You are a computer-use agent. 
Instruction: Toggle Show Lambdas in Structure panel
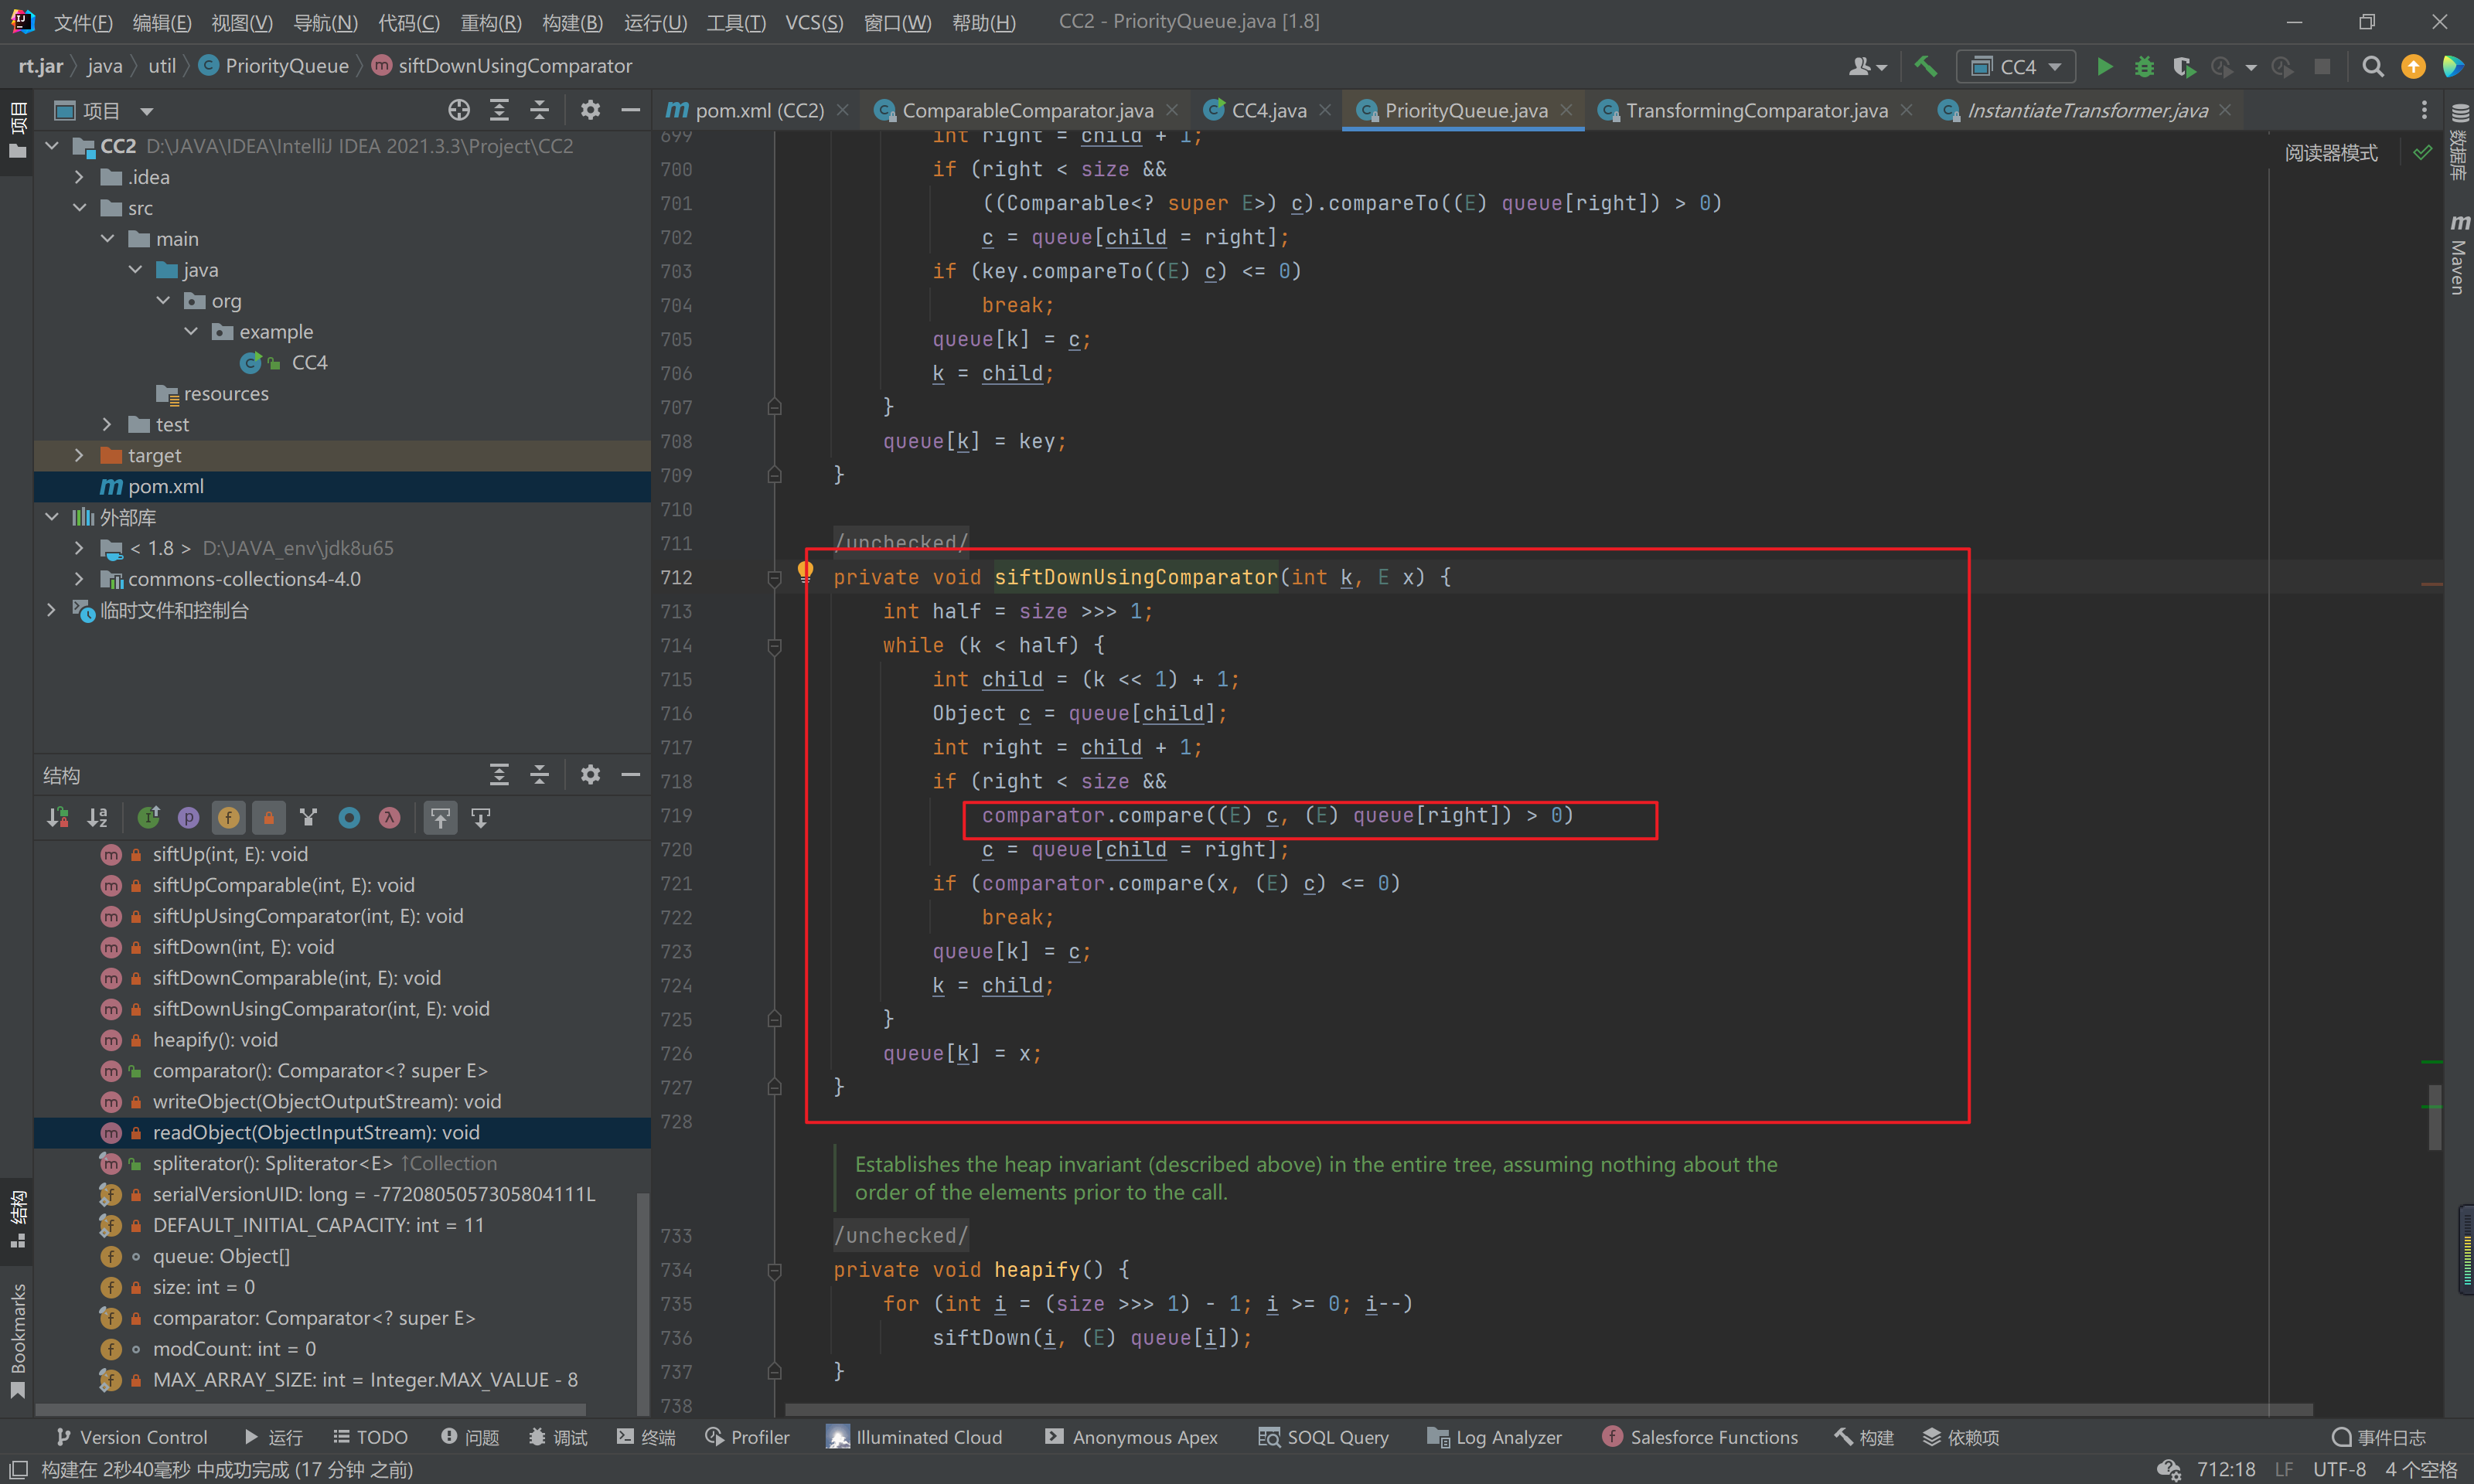click(389, 818)
